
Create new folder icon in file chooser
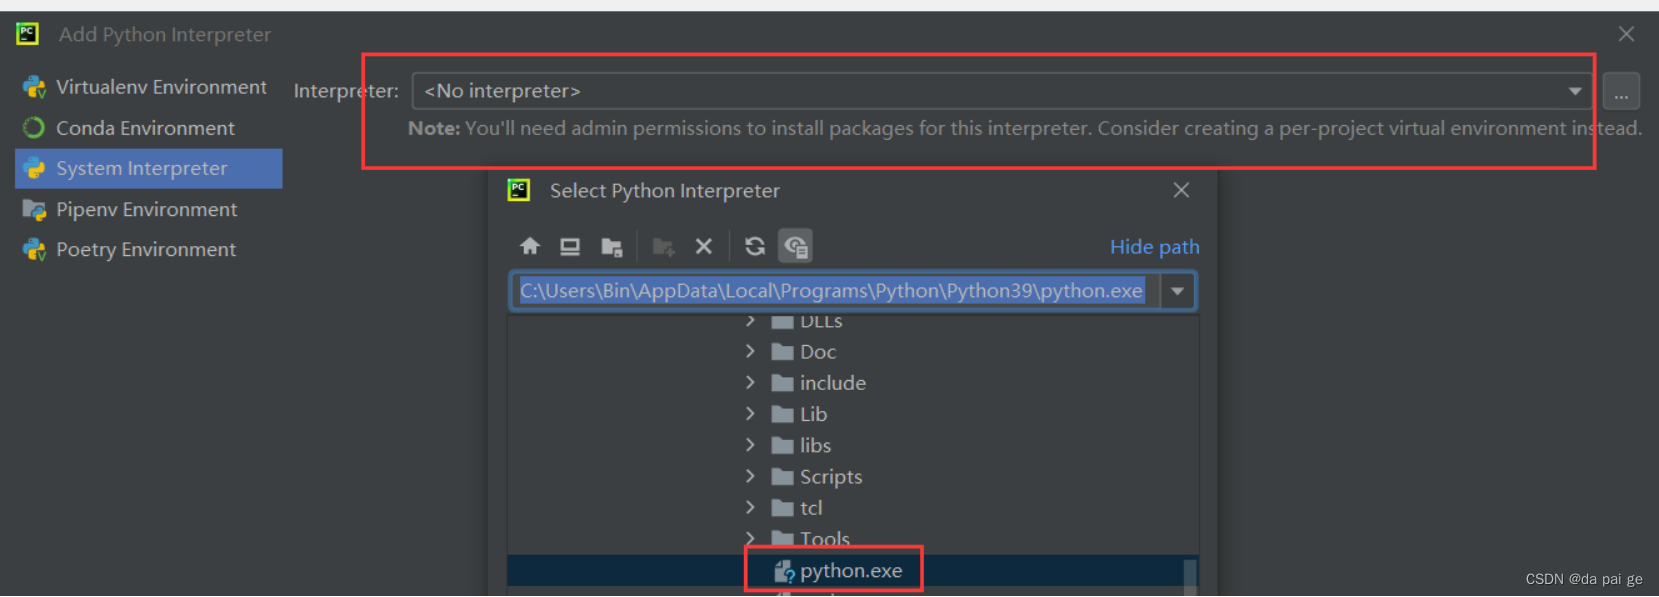(663, 246)
